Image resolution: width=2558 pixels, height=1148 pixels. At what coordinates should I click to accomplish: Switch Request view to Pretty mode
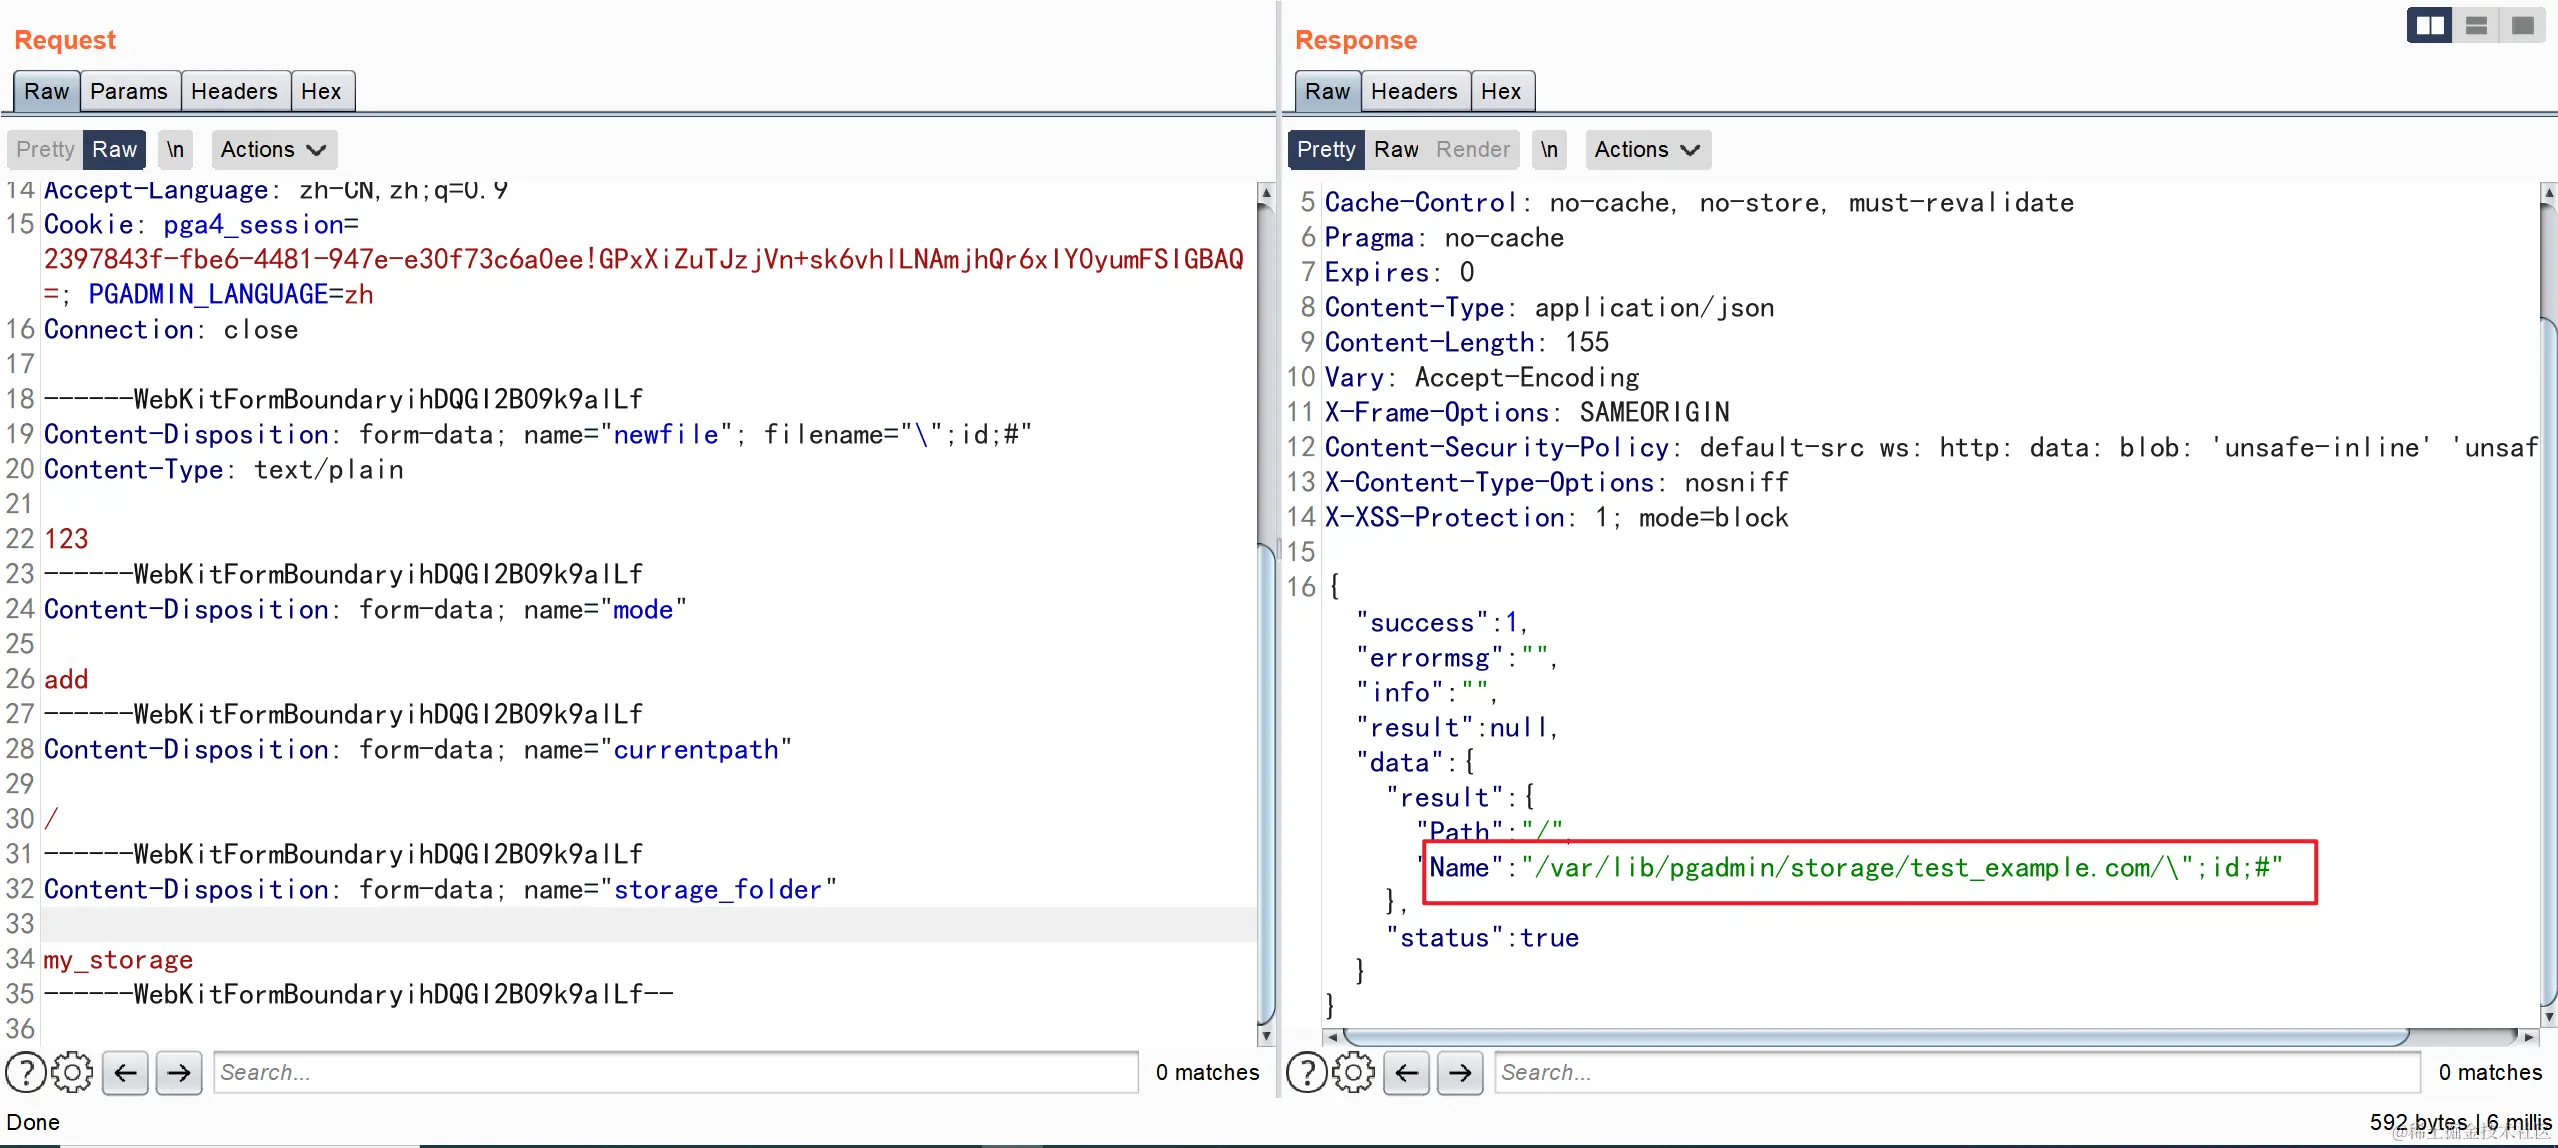click(x=45, y=149)
